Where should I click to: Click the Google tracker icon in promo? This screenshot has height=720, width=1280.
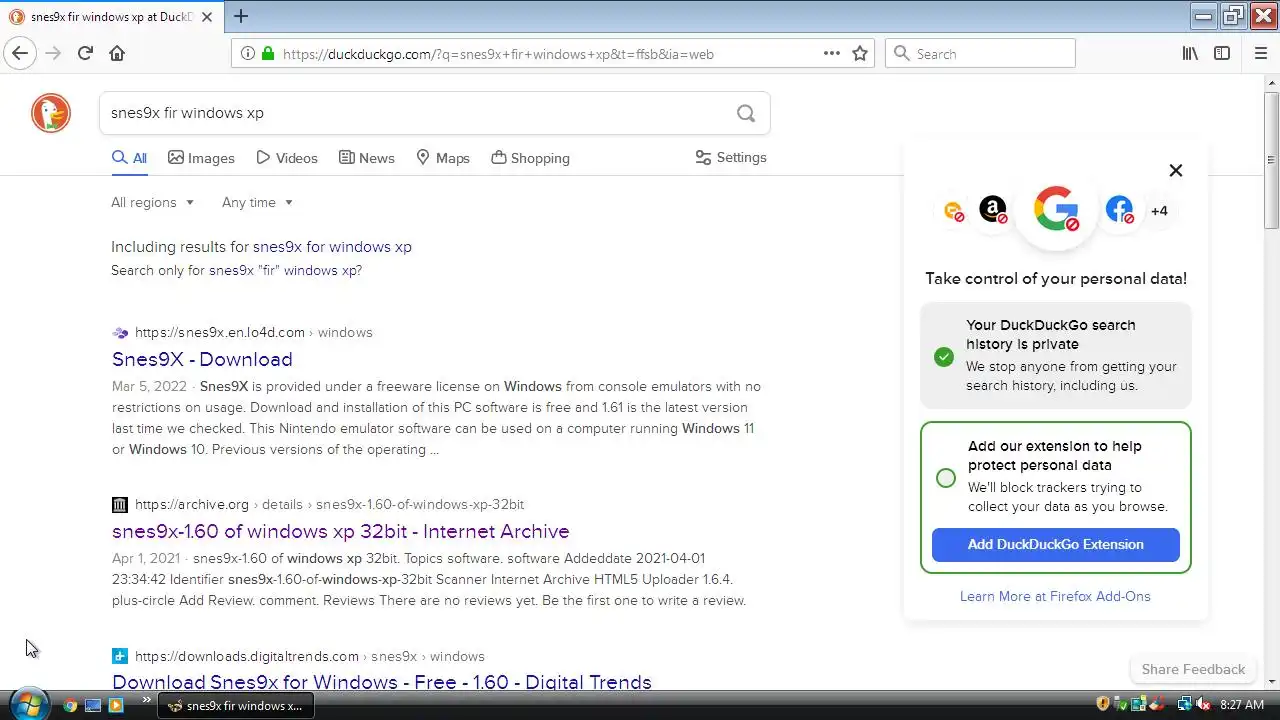coord(1056,210)
